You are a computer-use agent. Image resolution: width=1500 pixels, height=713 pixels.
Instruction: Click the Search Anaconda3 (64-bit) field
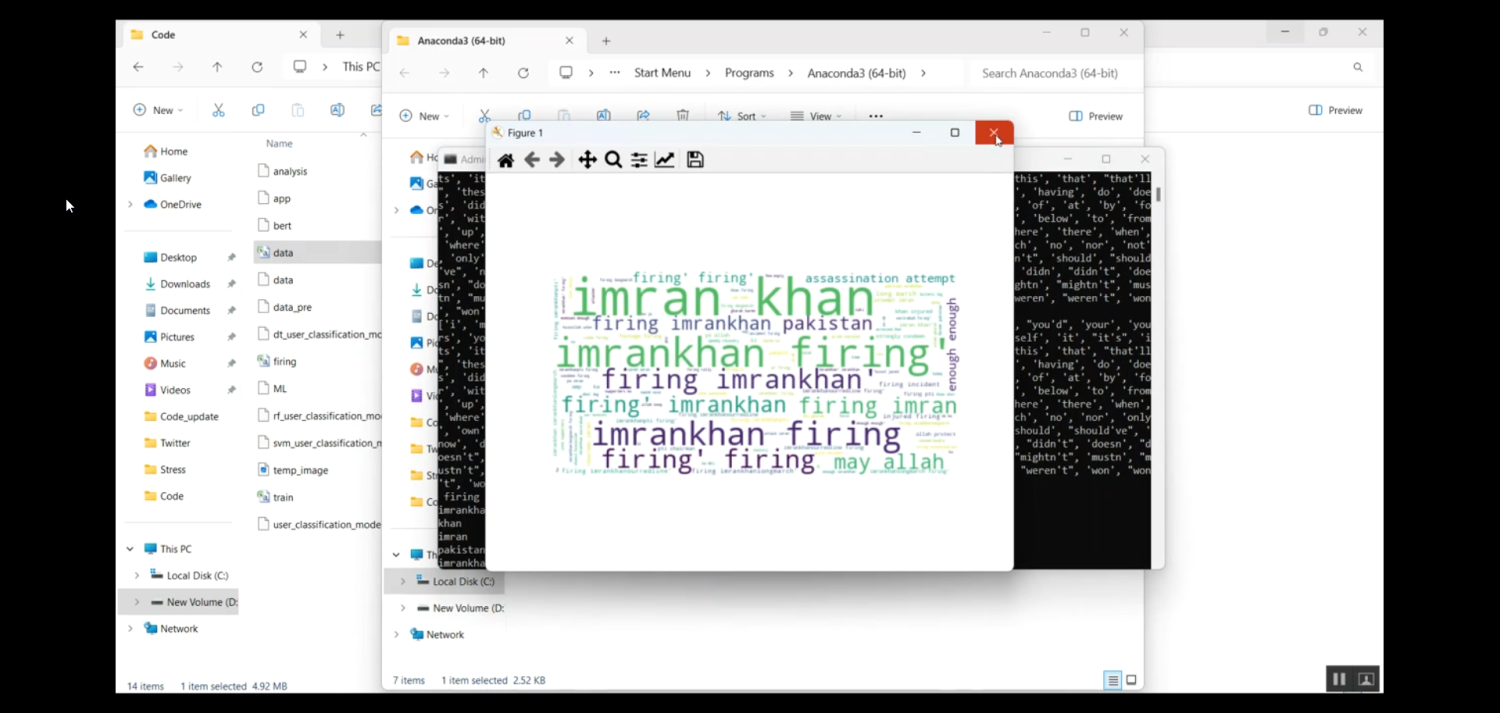1050,73
